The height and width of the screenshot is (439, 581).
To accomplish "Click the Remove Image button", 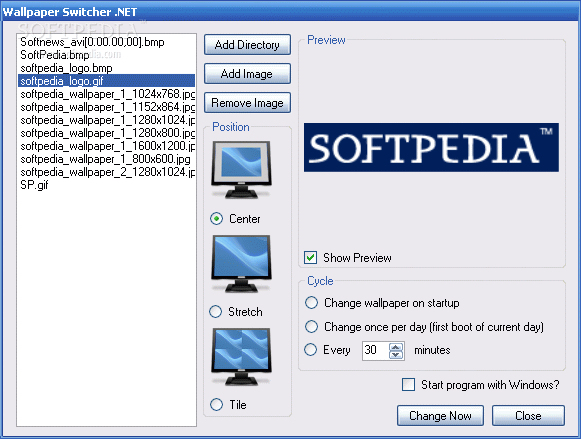I will 247,103.
